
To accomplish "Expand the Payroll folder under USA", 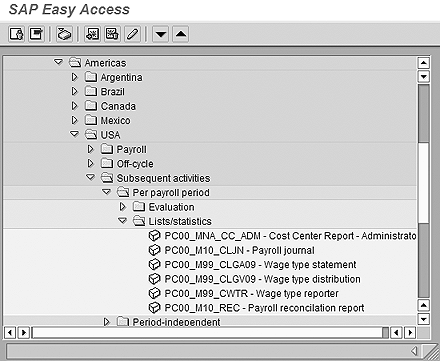I will (90, 149).
